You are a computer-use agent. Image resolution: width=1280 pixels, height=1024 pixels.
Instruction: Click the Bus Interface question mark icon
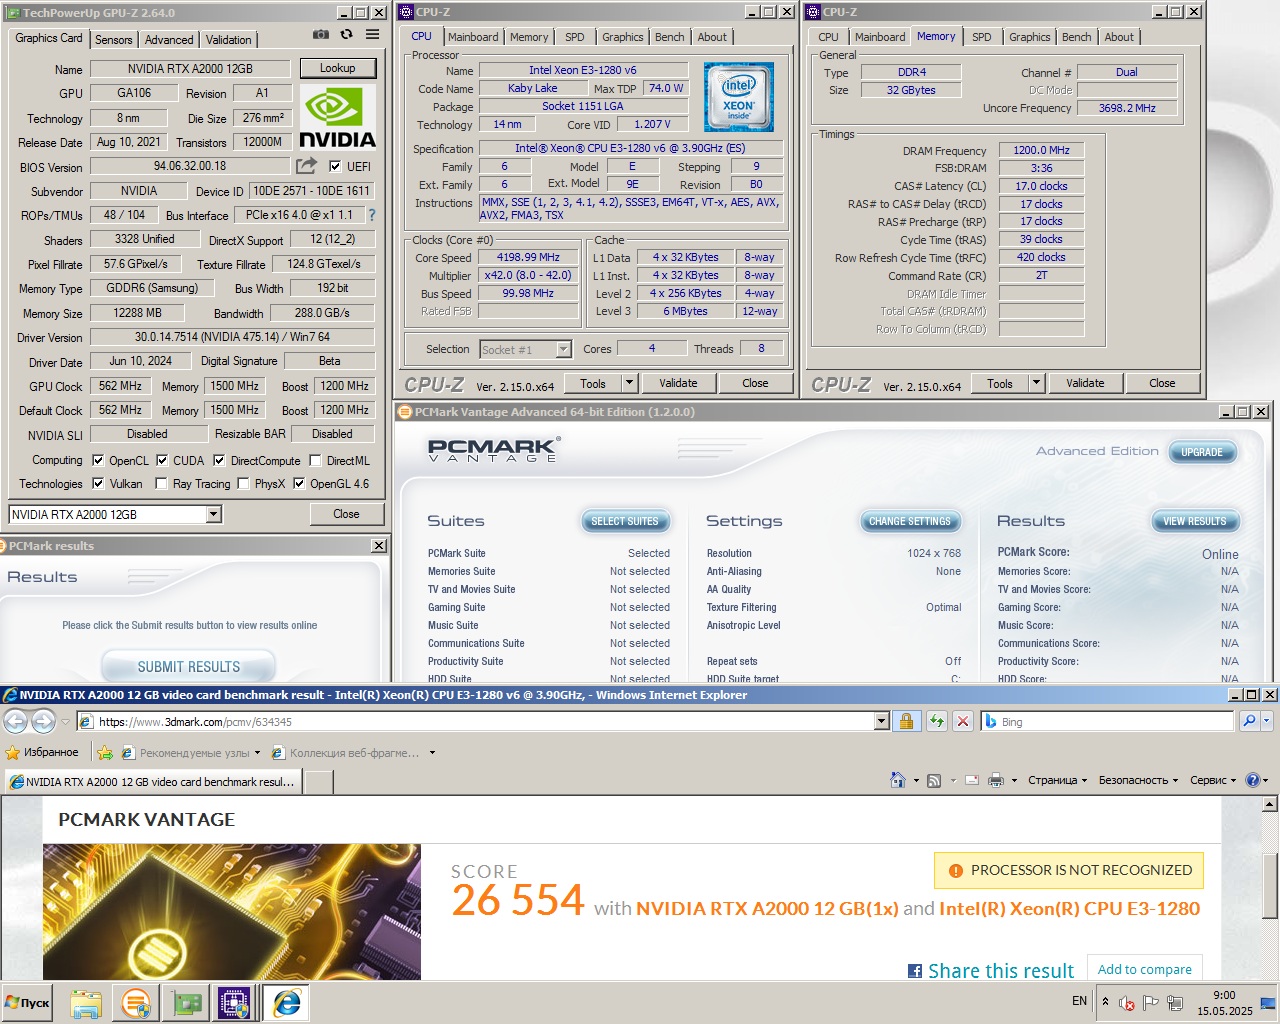[x=372, y=215]
